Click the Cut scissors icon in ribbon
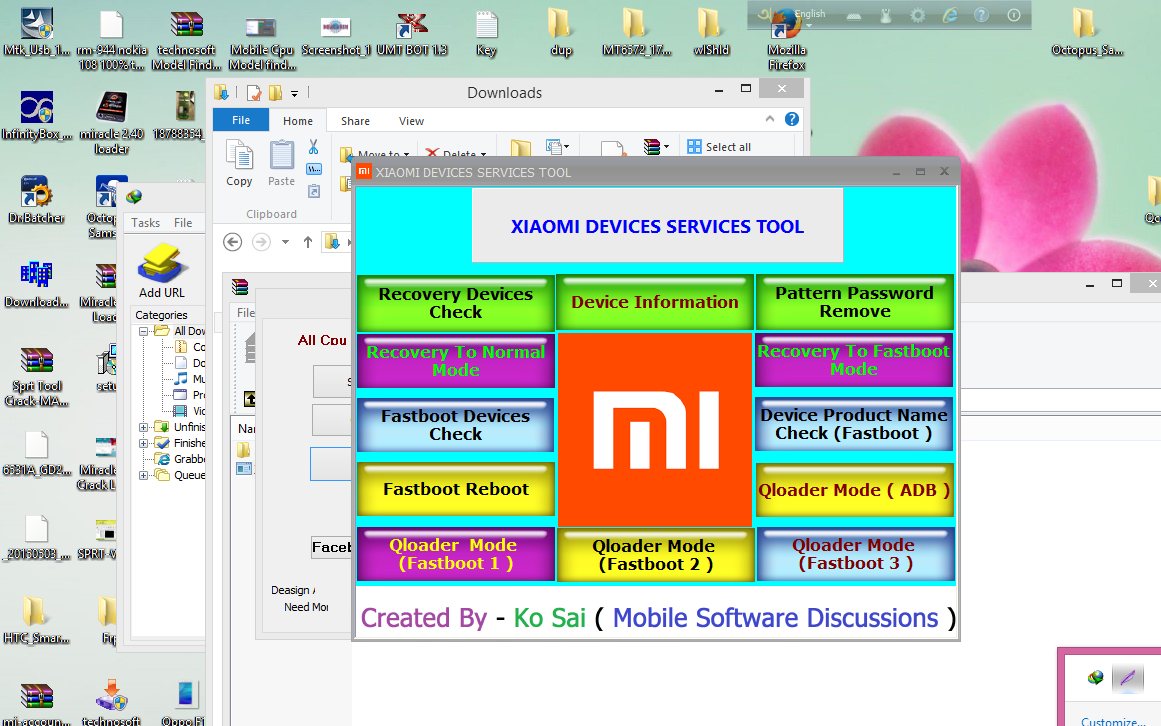 click(314, 147)
